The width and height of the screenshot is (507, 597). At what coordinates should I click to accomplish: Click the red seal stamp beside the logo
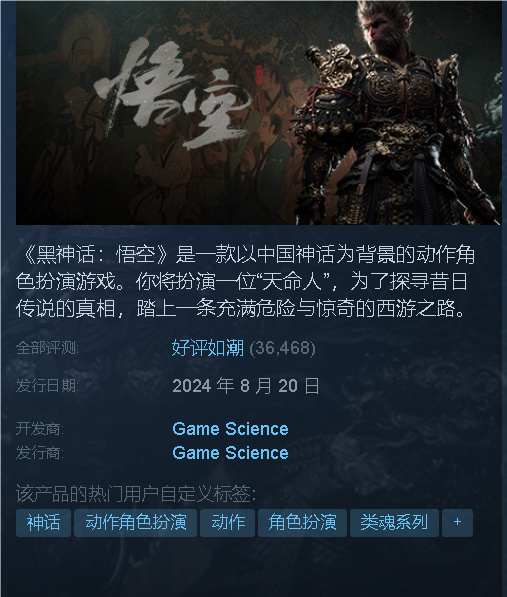pyautogui.click(x=259, y=75)
